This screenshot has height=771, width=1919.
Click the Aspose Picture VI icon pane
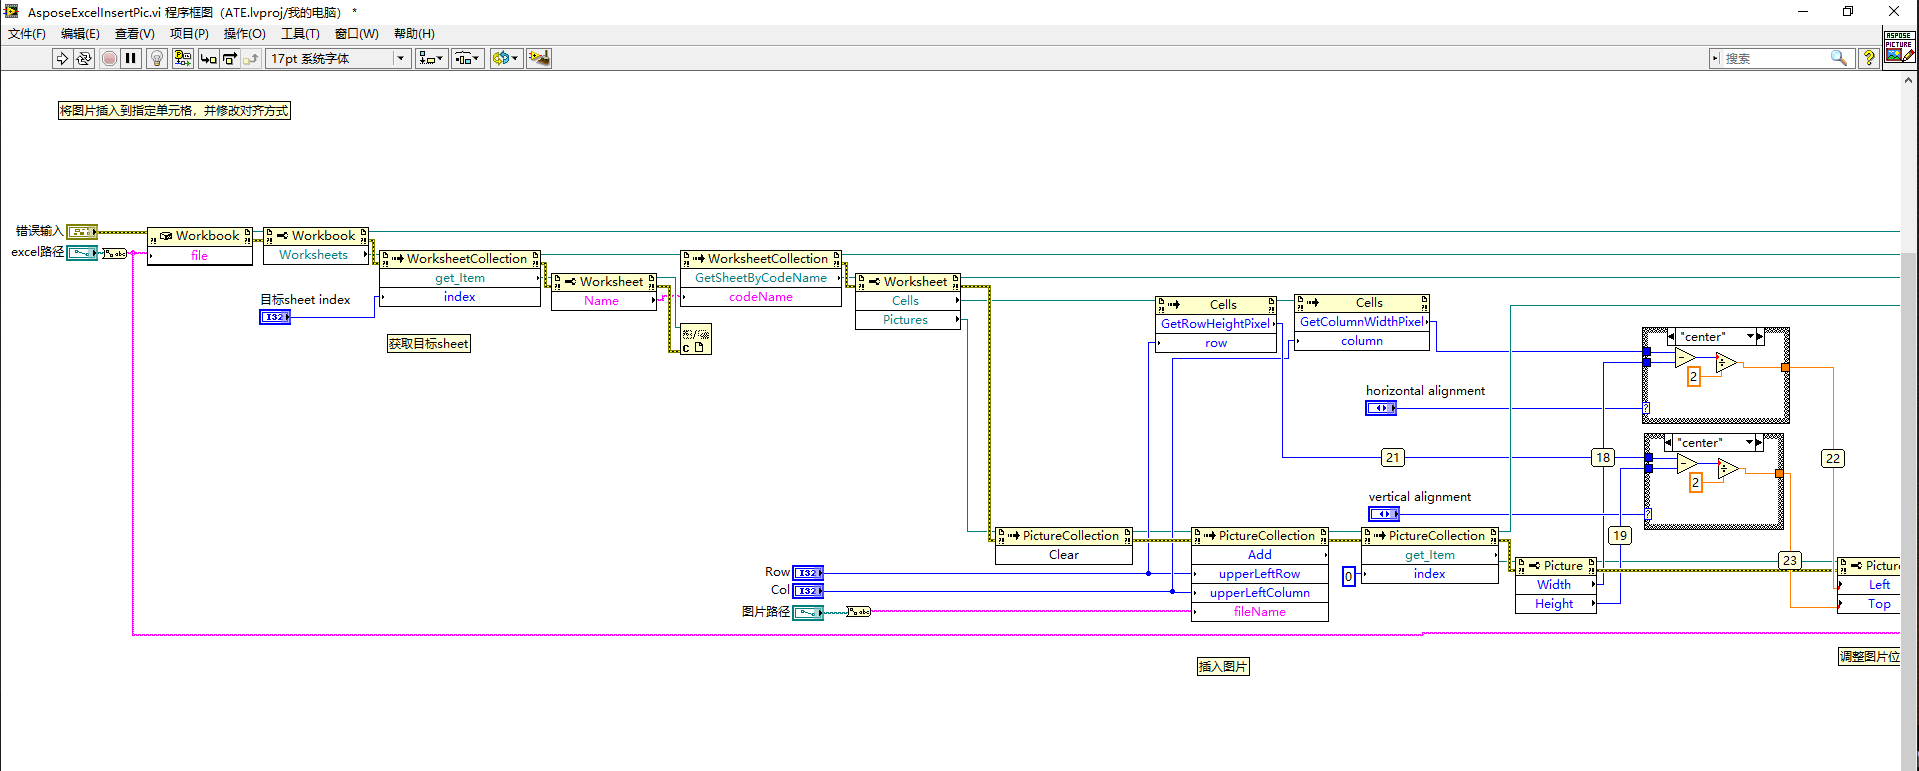point(1899,47)
